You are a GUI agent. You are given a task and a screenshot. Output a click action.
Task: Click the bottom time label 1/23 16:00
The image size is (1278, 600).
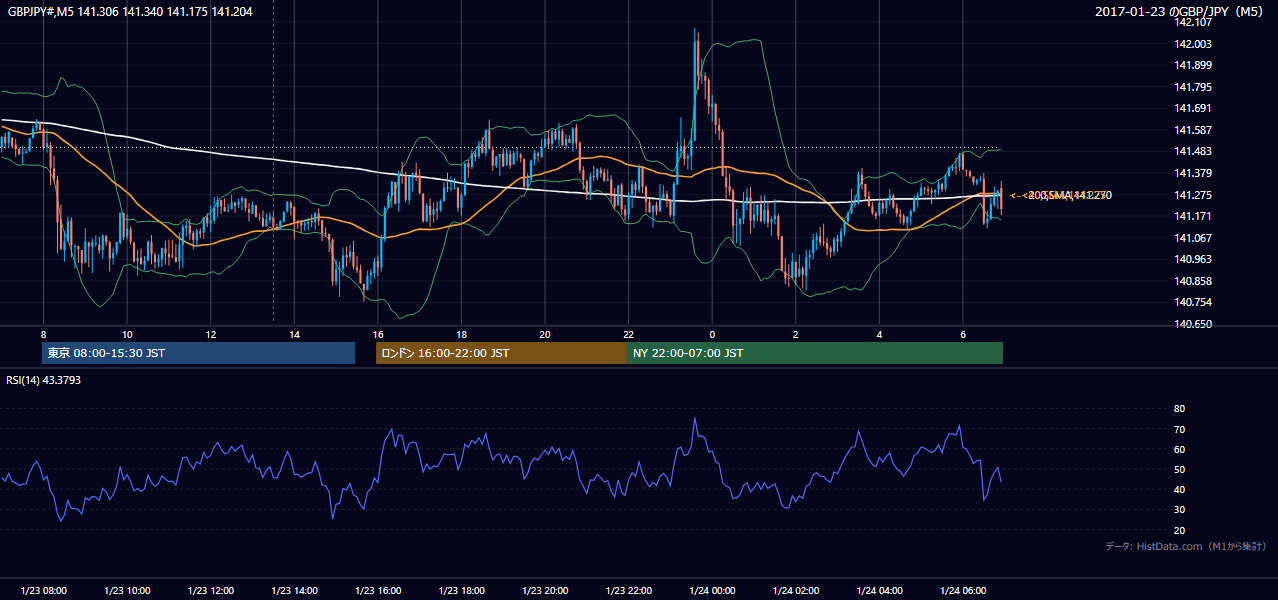pyautogui.click(x=377, y=591)
